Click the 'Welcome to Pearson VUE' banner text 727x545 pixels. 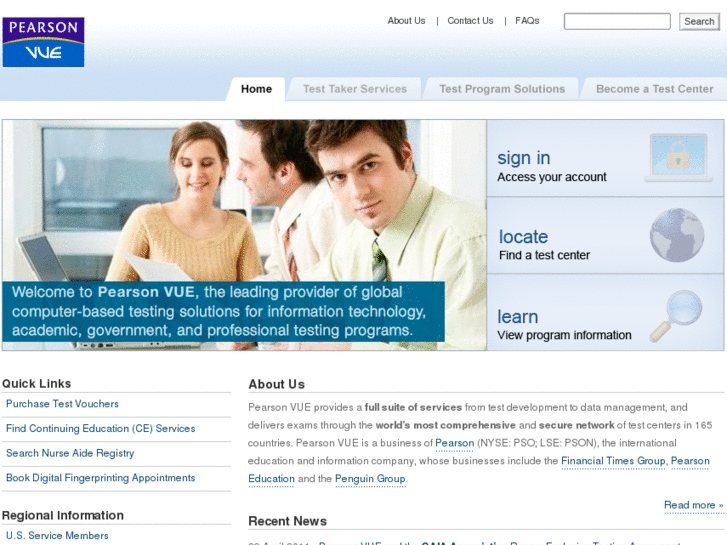coord(218,311)
